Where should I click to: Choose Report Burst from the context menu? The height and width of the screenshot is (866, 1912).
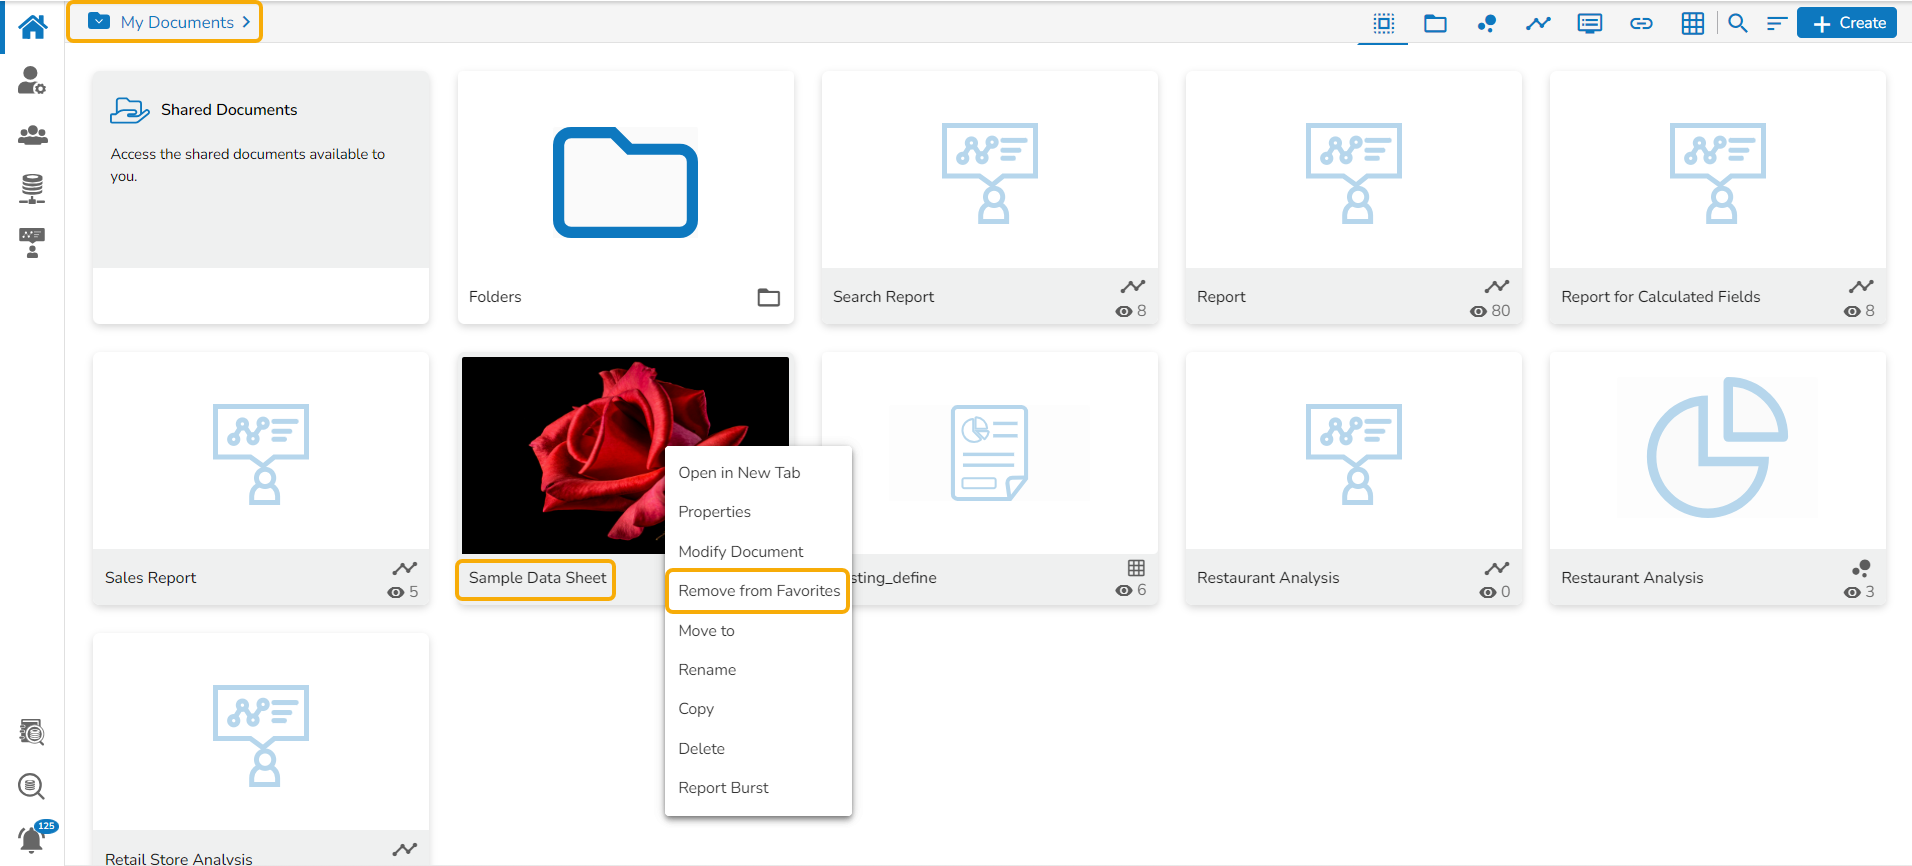pos(723,788)
